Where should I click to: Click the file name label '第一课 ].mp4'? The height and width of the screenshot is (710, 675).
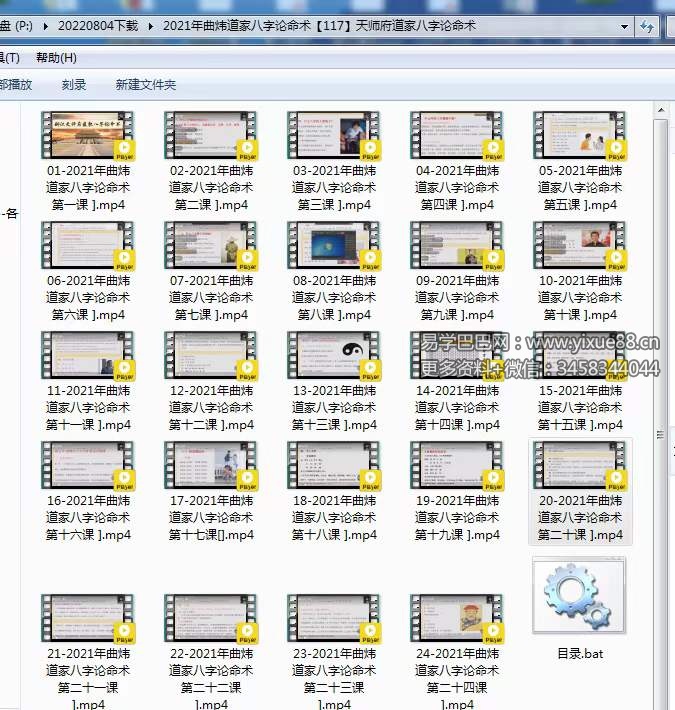pyautogui.click(x=88, y=205)
